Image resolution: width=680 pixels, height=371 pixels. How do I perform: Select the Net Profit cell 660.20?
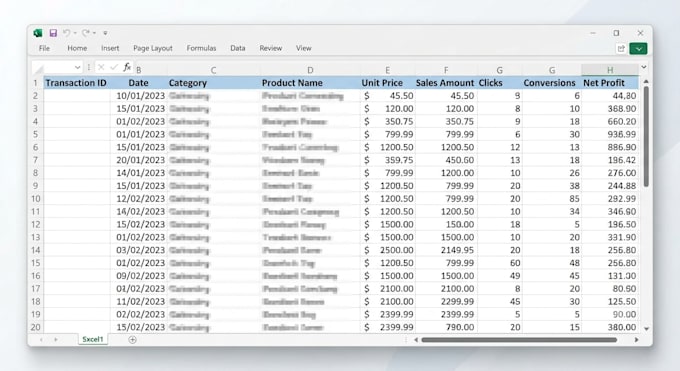click(610, 121)
